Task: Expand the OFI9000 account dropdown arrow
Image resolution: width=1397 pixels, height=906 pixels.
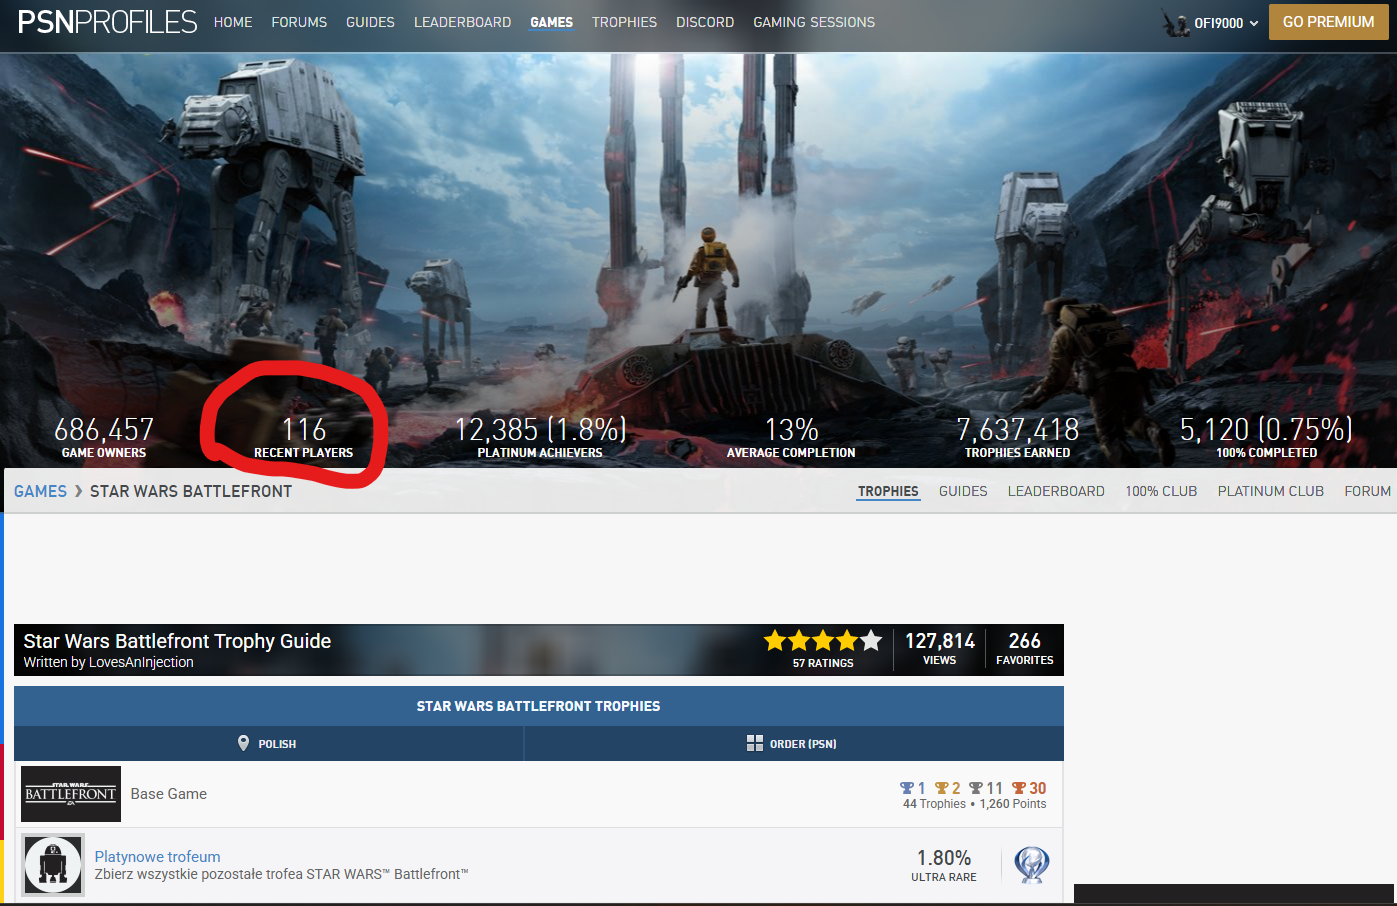Action: [1254, 23]
